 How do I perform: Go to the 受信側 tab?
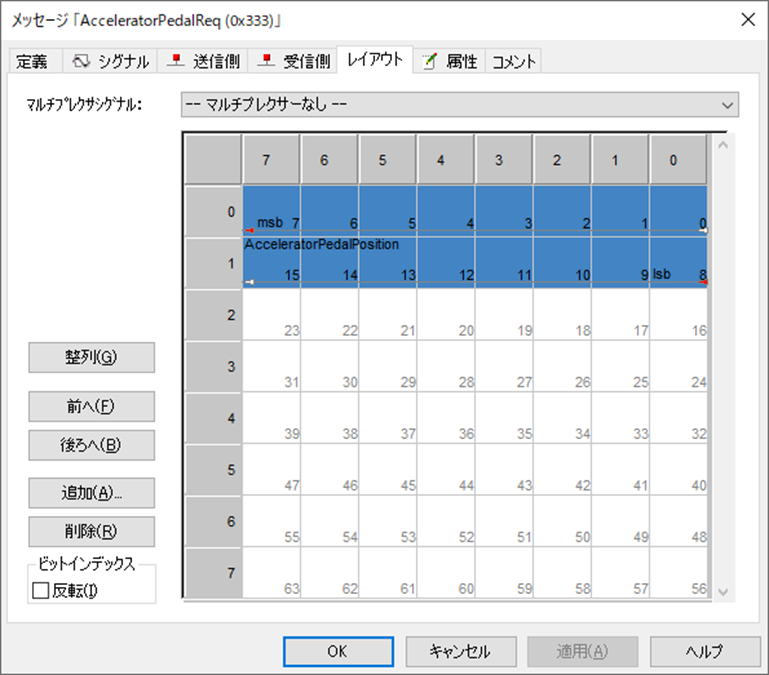293,62
